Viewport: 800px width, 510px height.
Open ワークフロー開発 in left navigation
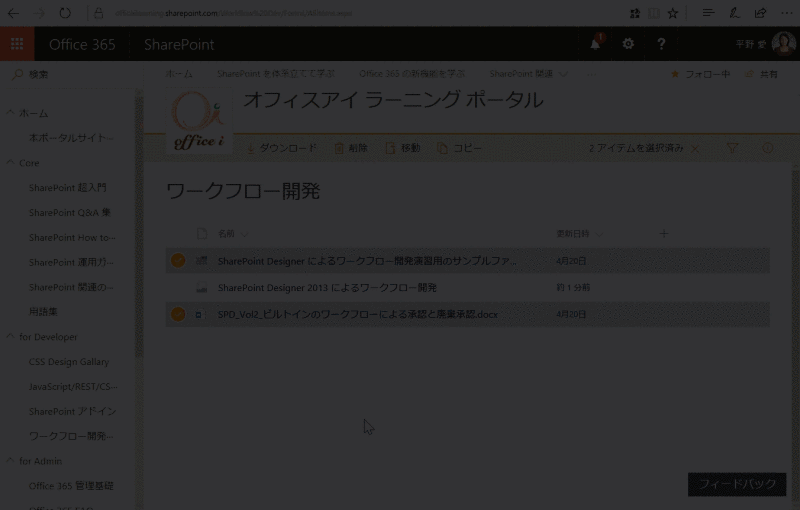pyautogui.click(x=71, y=436)
